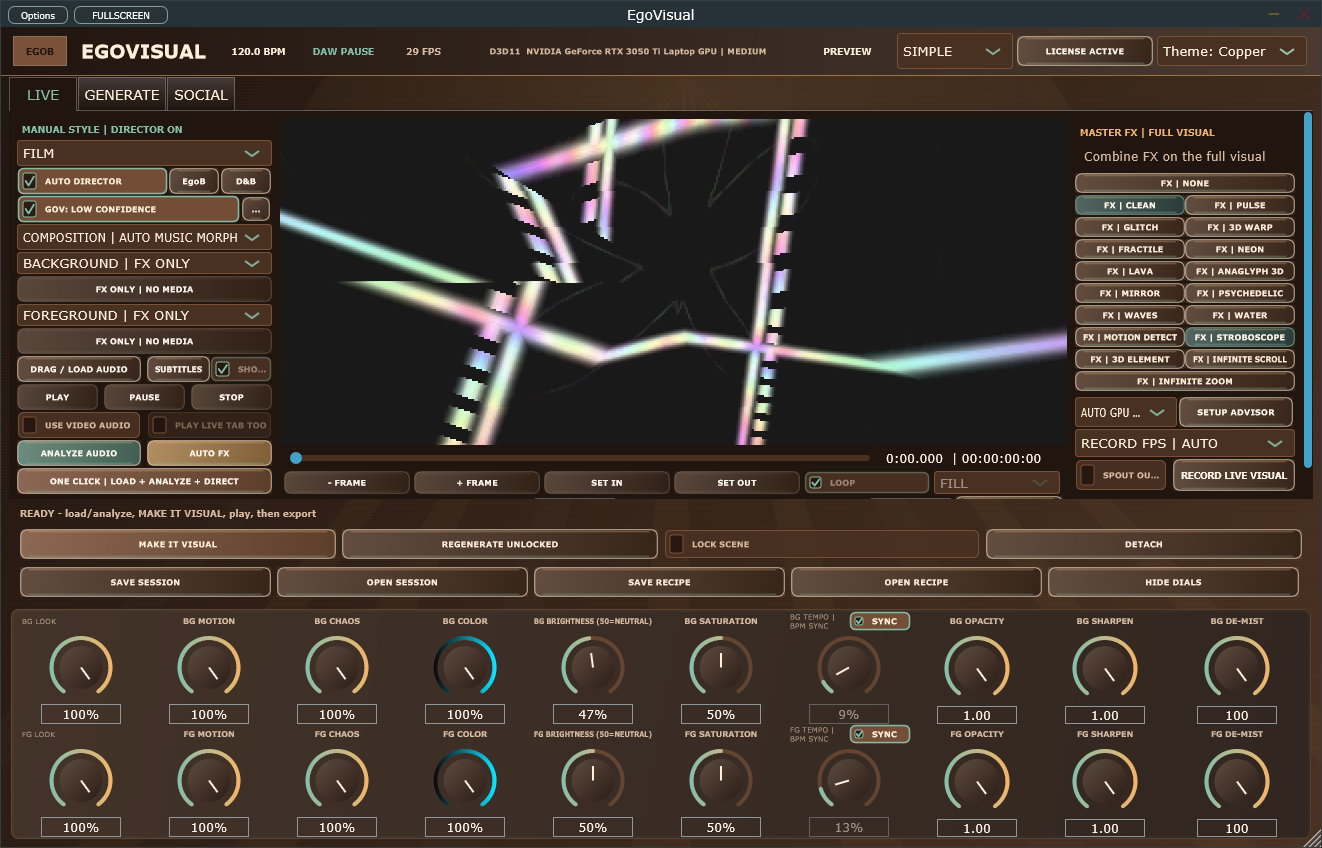The width and height of the screenshot is (1322, 848).
Task: Toggle the BG Tempo Sync checkbox
Action: [x=859, y=621]
